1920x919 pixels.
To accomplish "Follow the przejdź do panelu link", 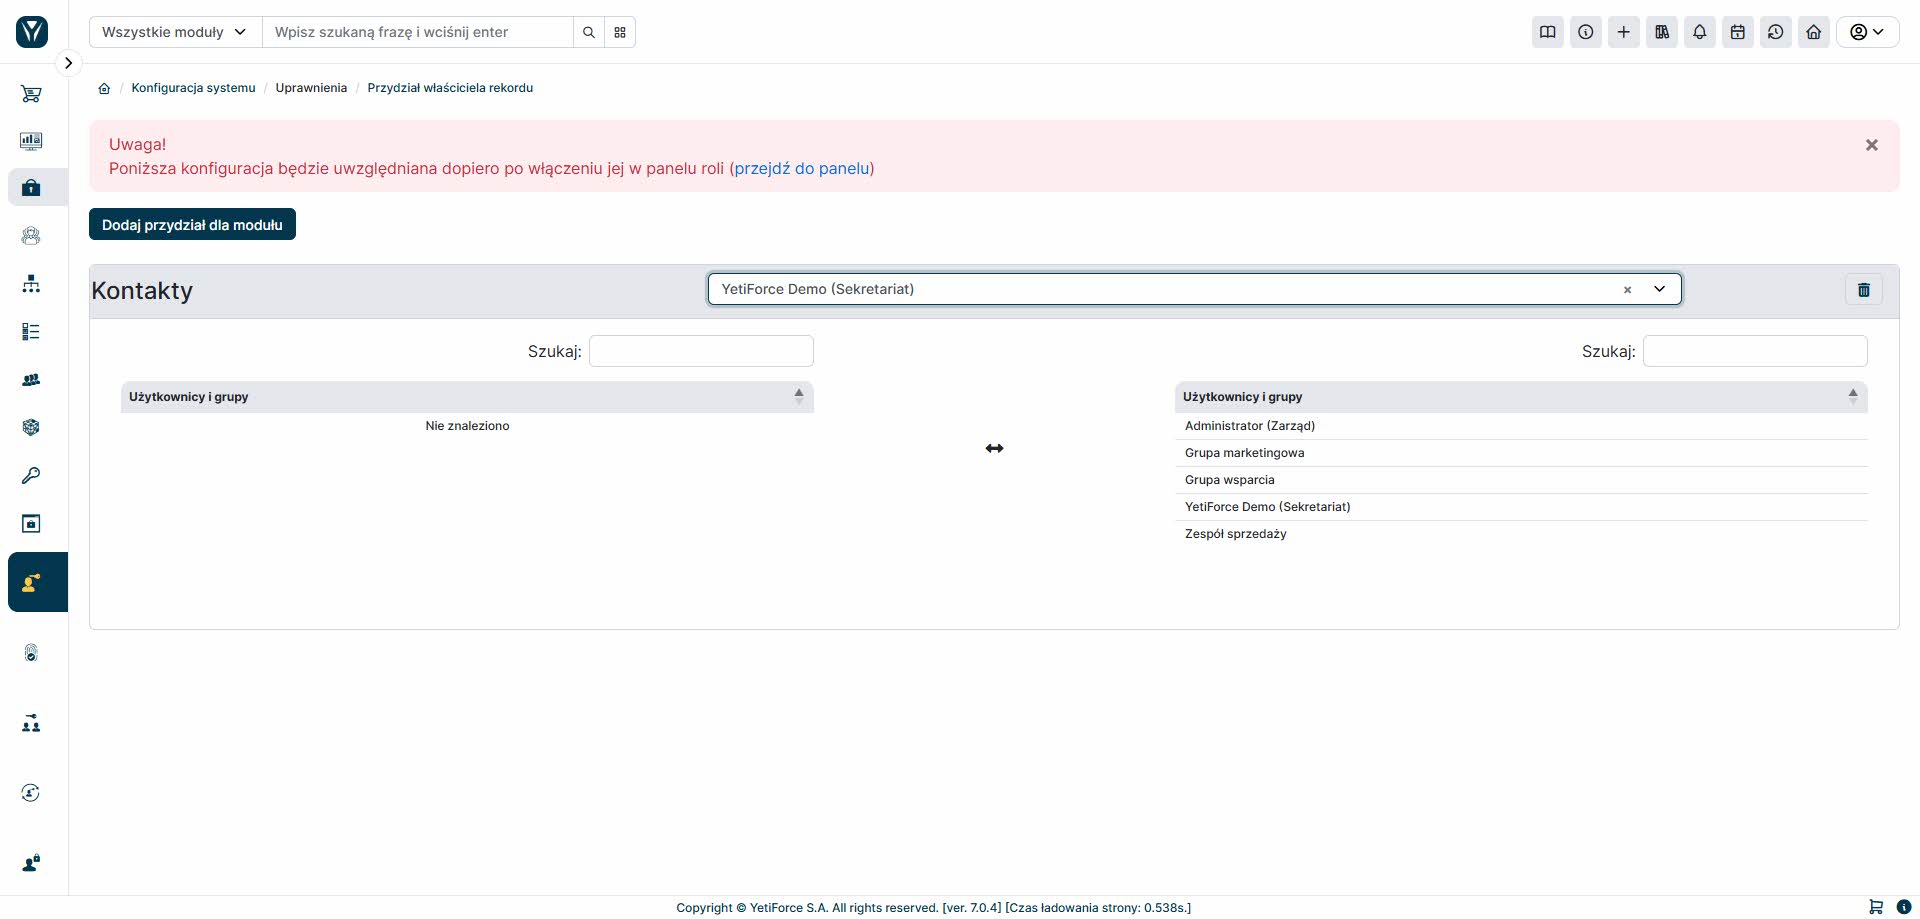I will 802,168.
